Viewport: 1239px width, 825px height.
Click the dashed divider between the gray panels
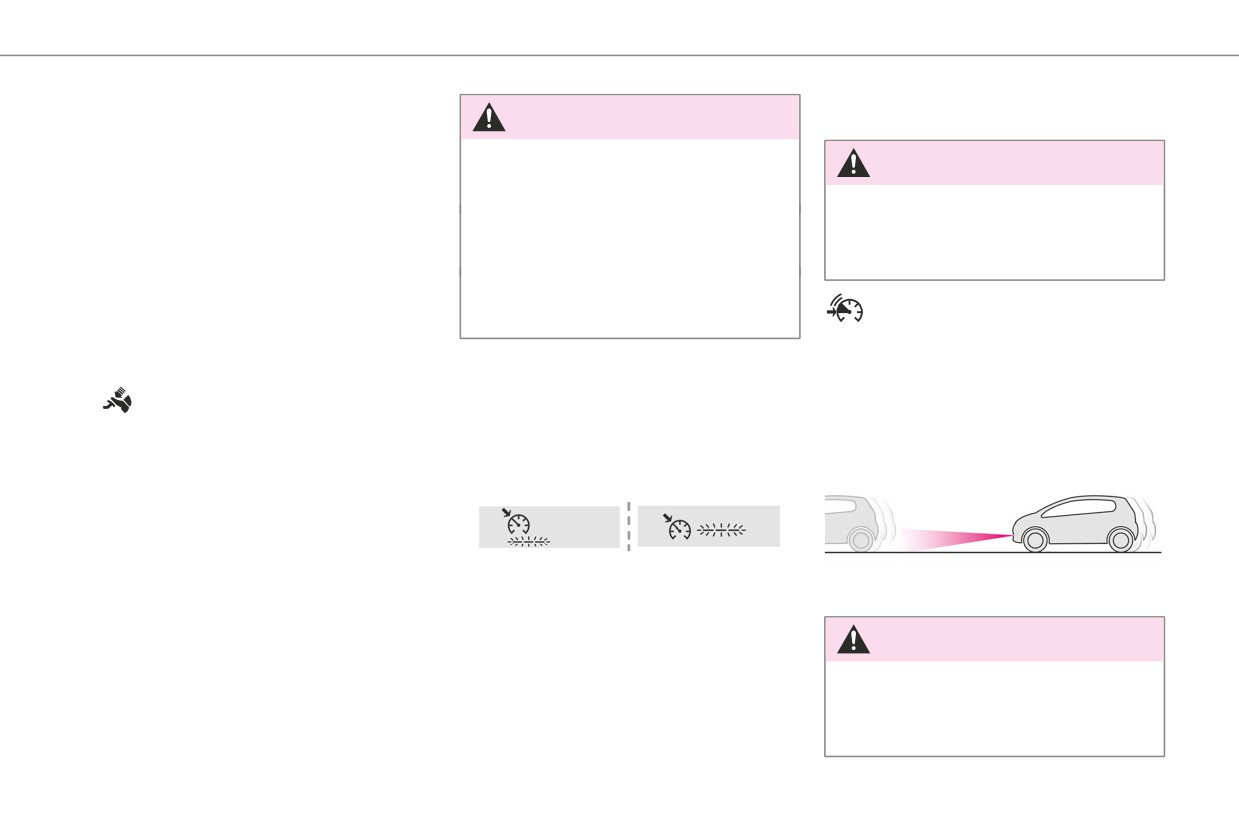(x=629, y=526)
